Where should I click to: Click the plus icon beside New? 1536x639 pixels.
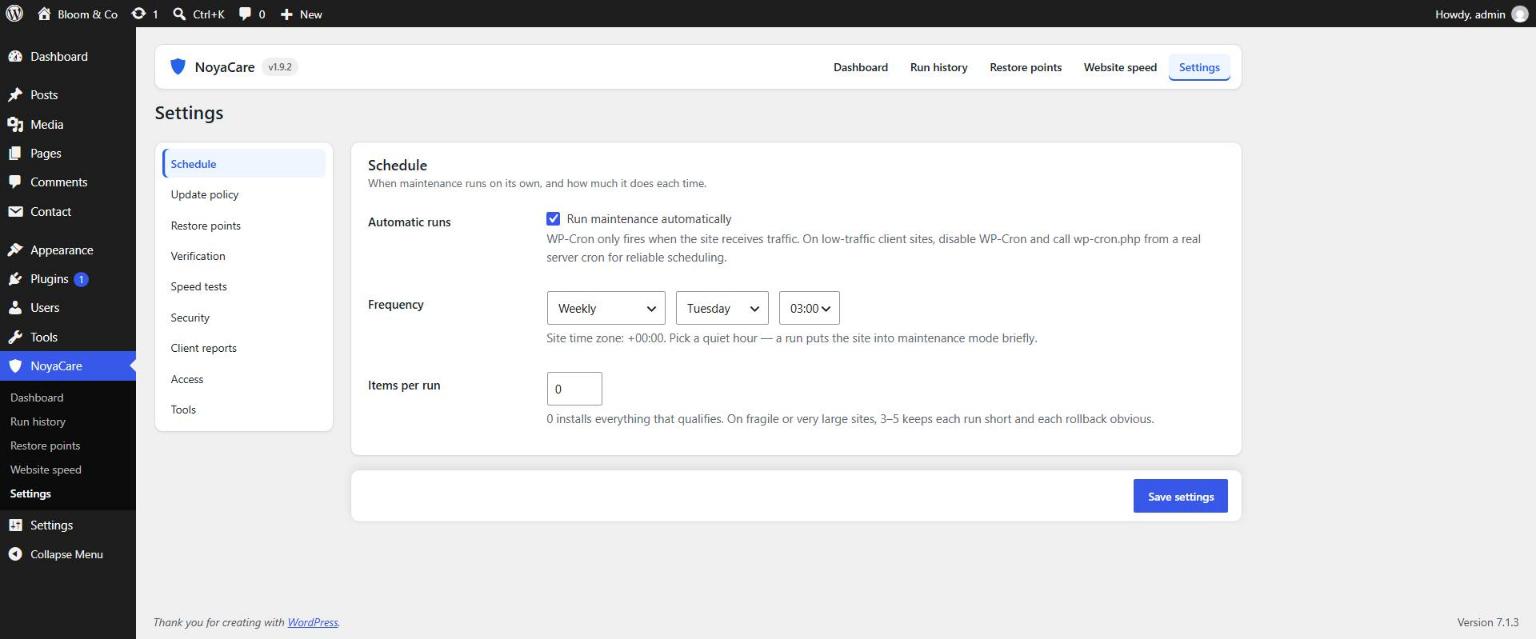coord(286,14)
